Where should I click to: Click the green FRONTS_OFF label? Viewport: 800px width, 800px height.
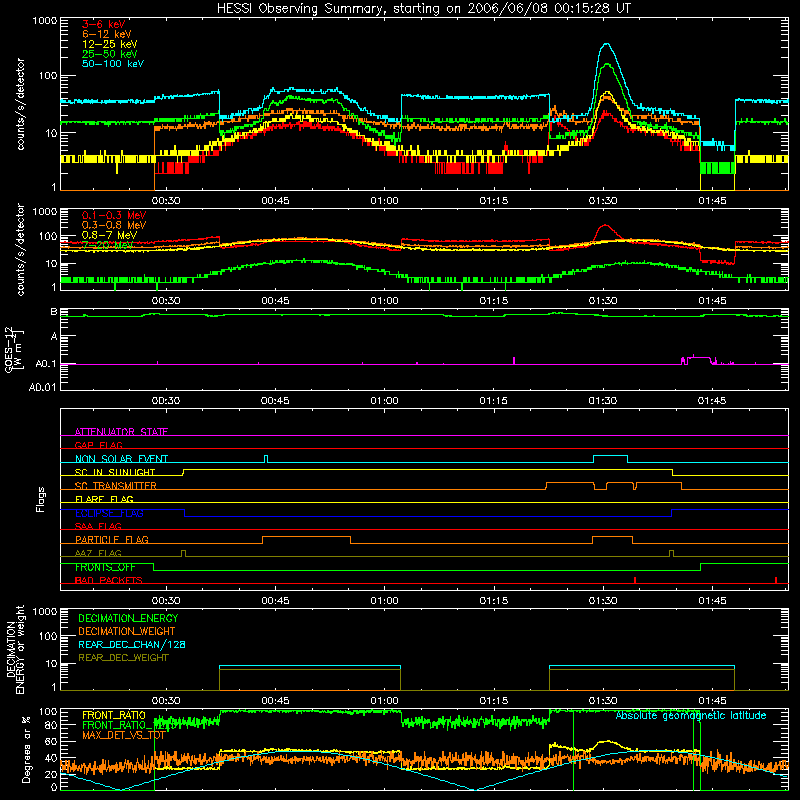[x=105, y=567]
